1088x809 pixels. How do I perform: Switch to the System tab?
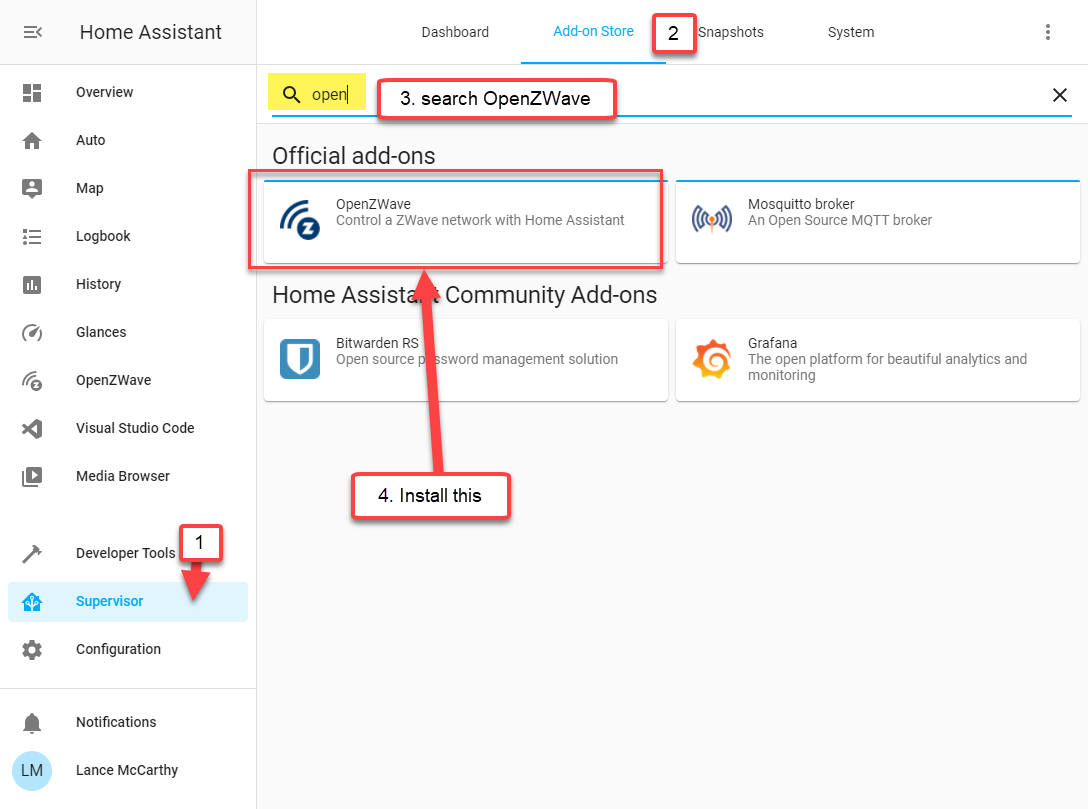coord(851,32)
